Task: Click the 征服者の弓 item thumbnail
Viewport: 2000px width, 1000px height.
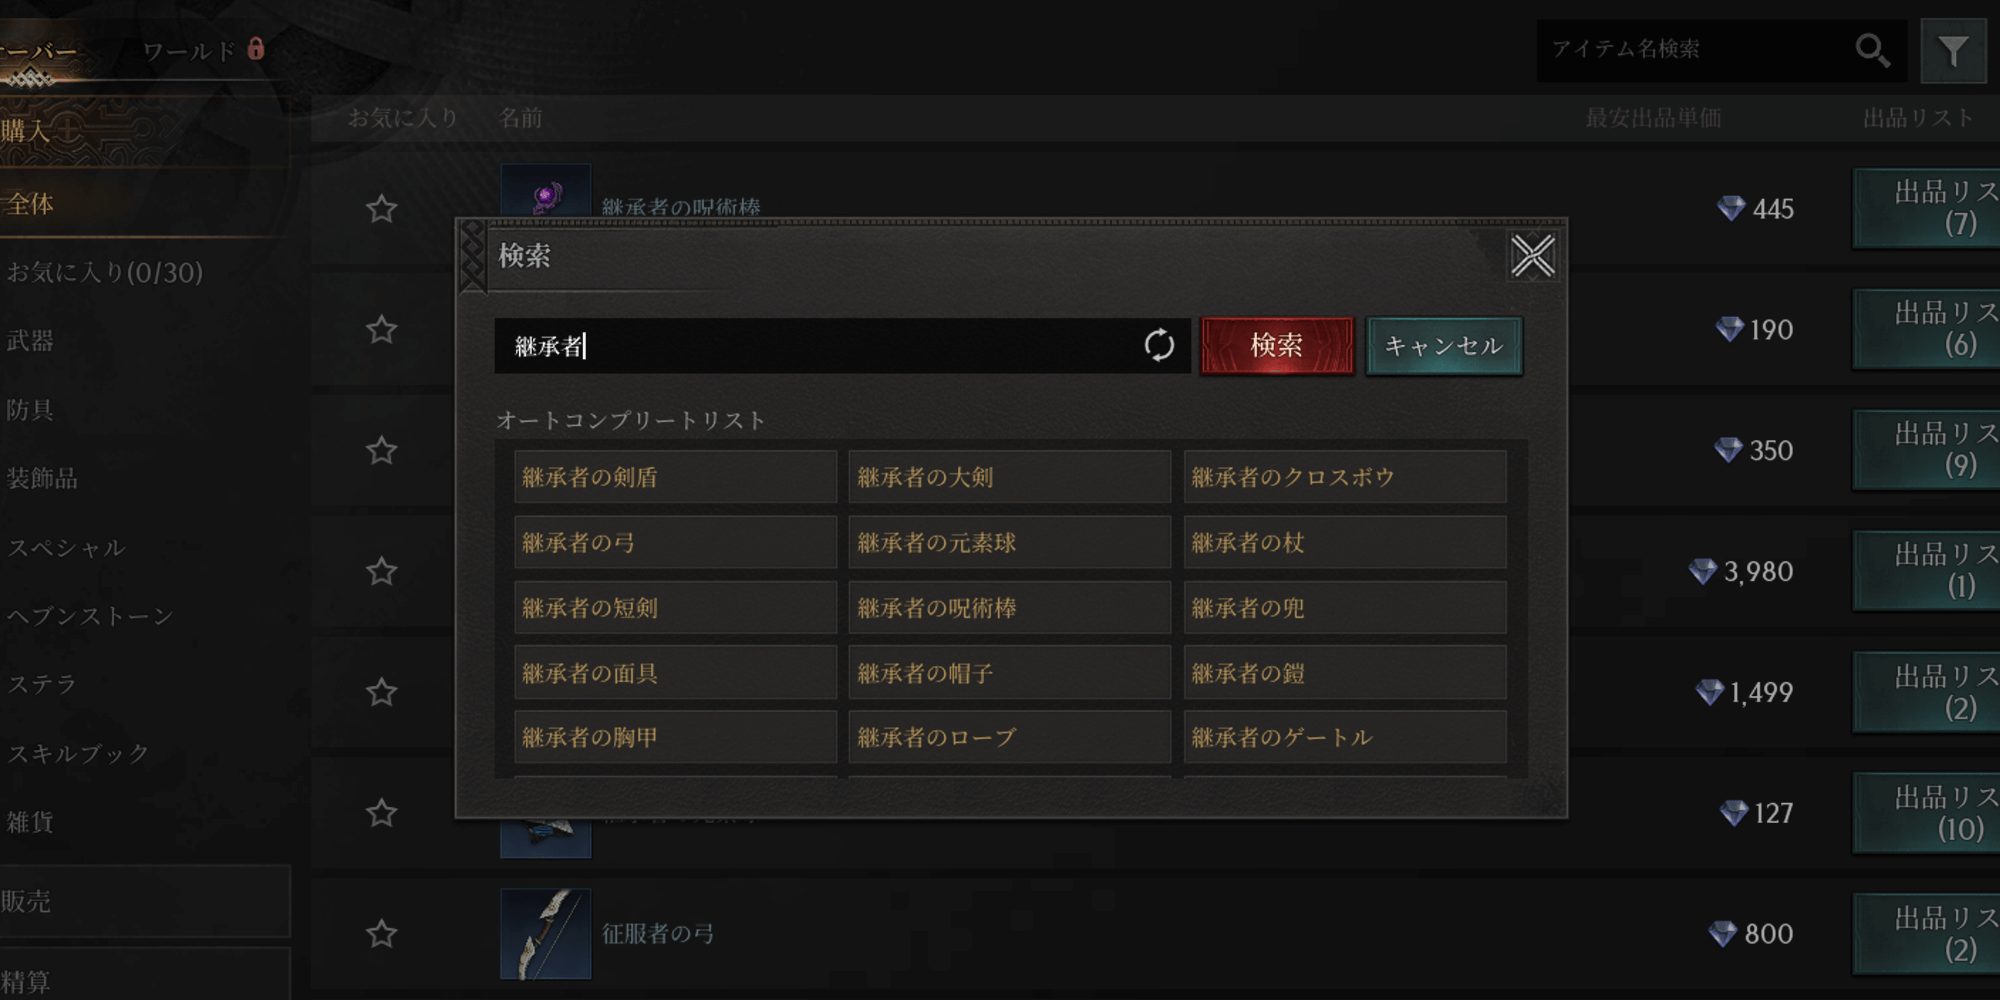Action: (x=545, y=934)
